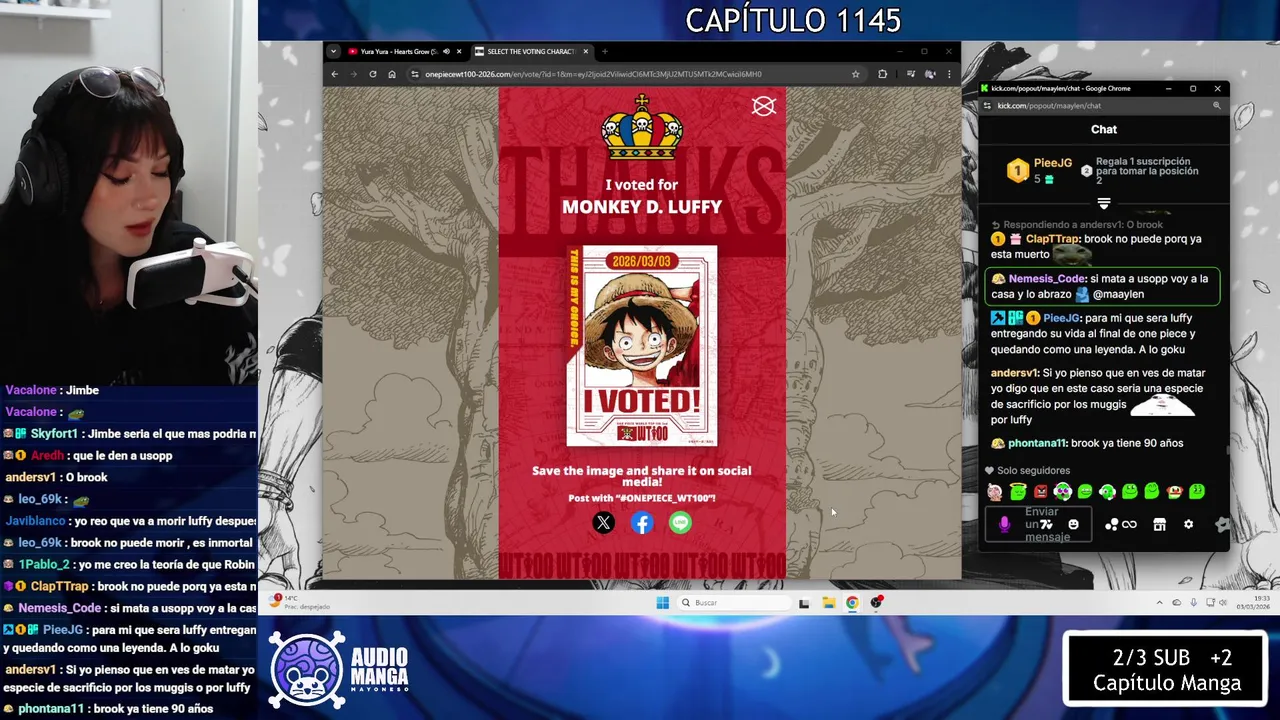Open the media controls button
This screenshot has width=1280, height=720.
[x=911, y=74]
